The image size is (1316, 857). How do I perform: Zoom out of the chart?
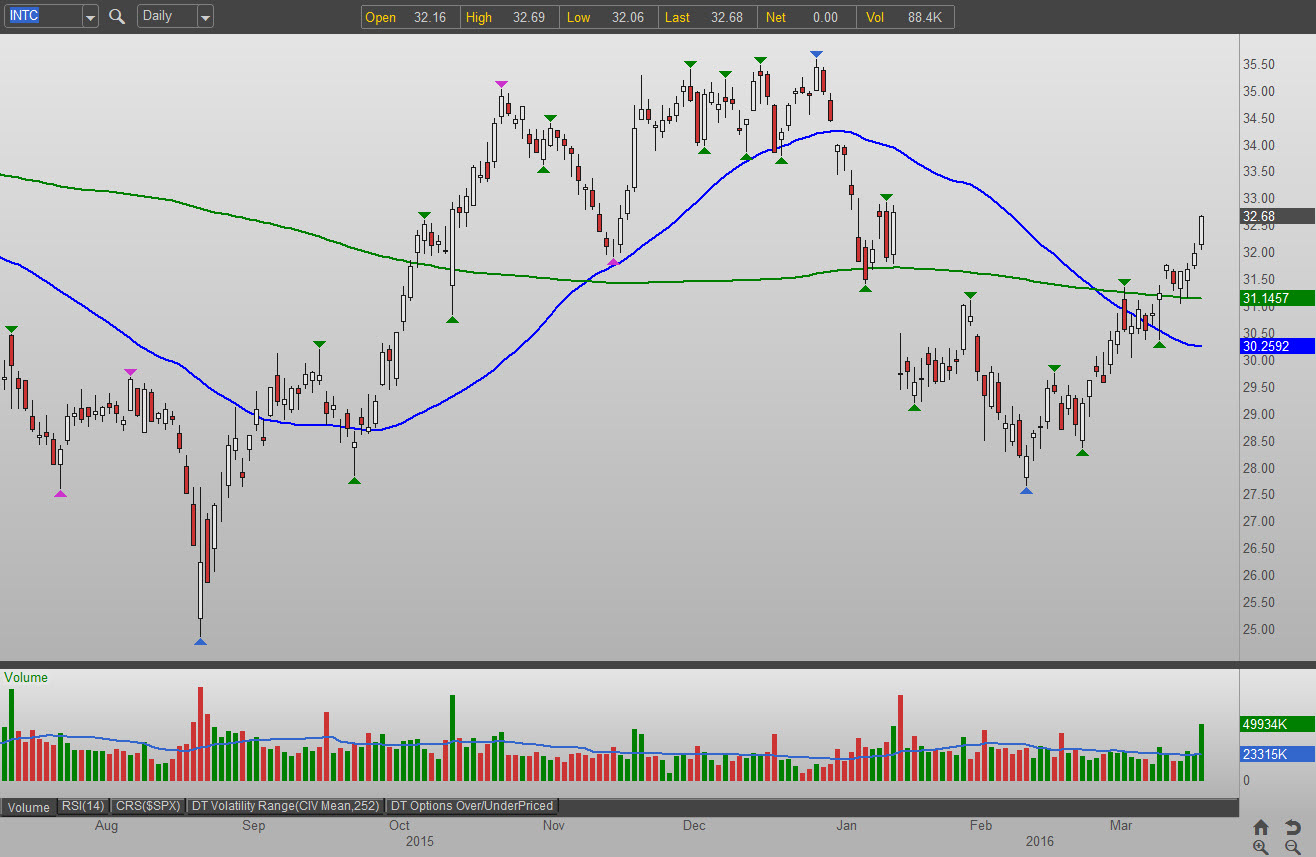[x=1292, y=847]
